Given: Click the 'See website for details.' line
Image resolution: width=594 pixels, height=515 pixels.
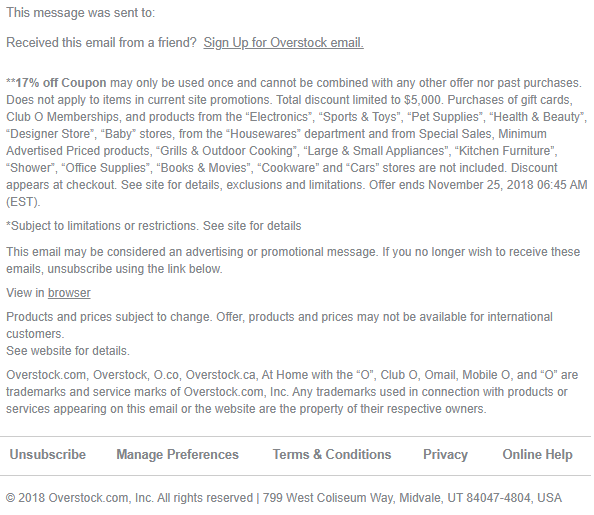Looking at the screenshot, I should click(68, 351).
